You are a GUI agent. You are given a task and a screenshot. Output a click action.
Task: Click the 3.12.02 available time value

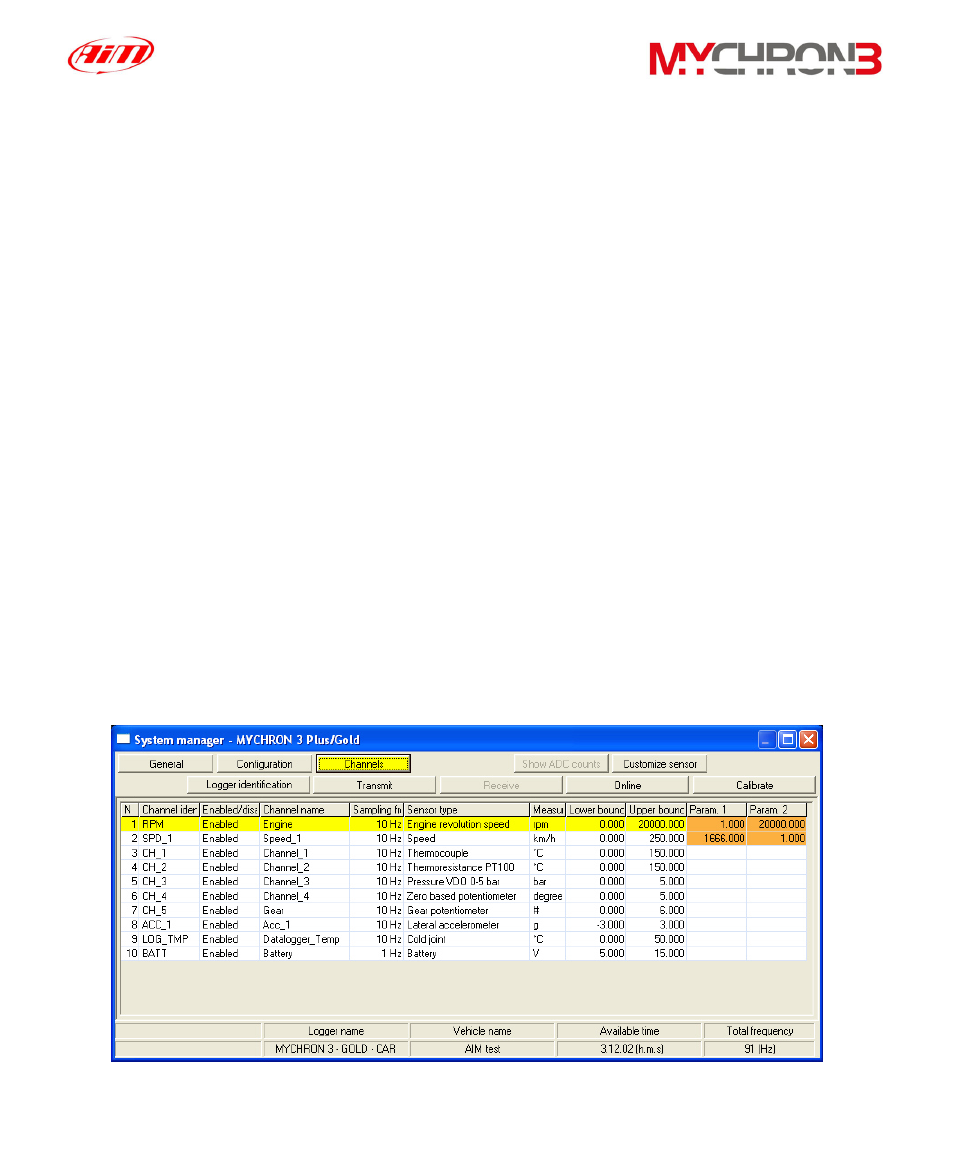[x=629, y=1049]
